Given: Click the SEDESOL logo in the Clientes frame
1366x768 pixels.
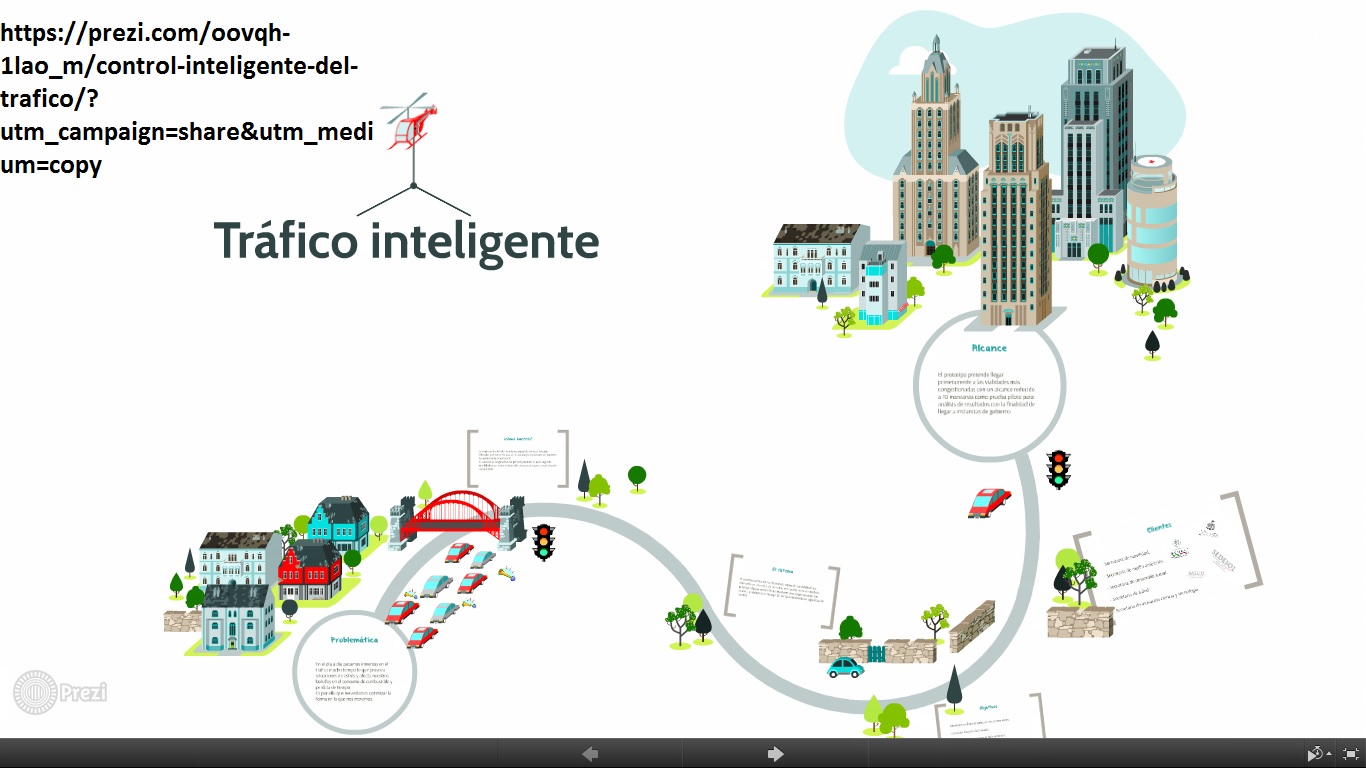Looking at the screenshot, I should 1223,560.
